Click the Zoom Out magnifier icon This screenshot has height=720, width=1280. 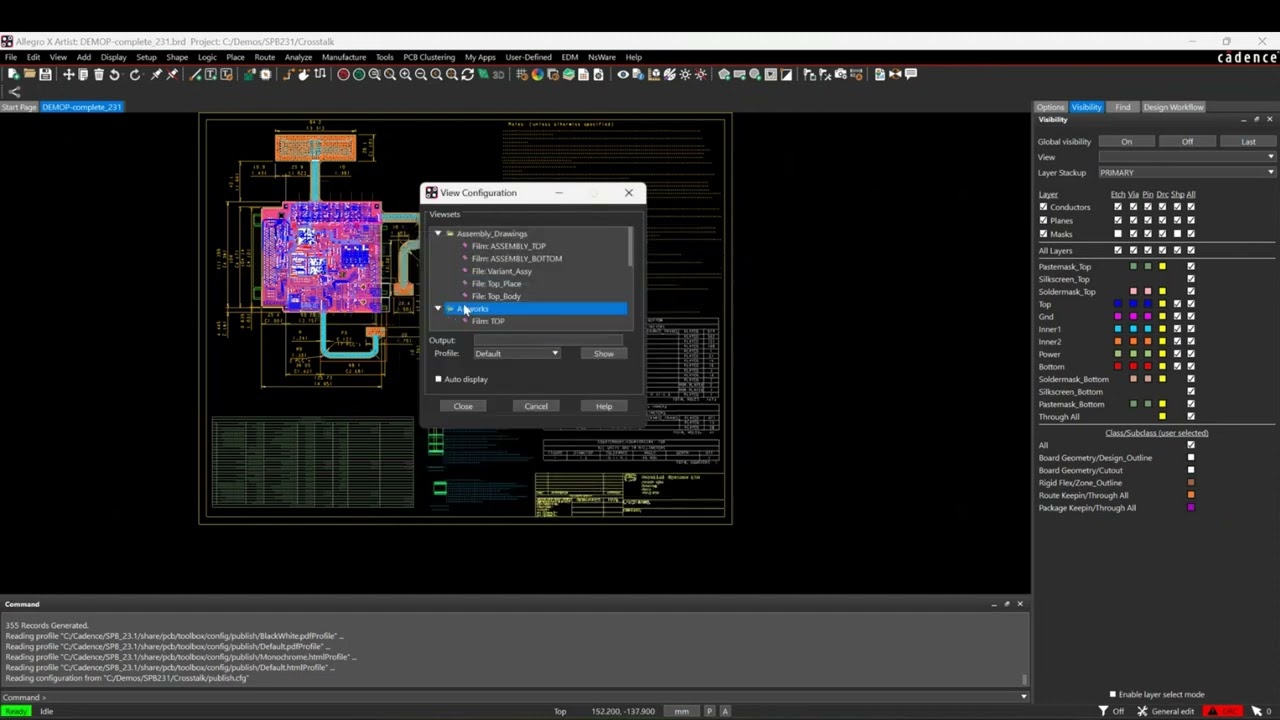click(x=421, y=74)
